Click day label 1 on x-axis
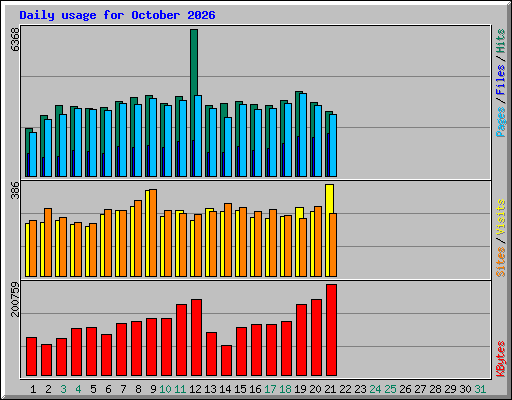512x400 pixels. click(x=33, y=389)
